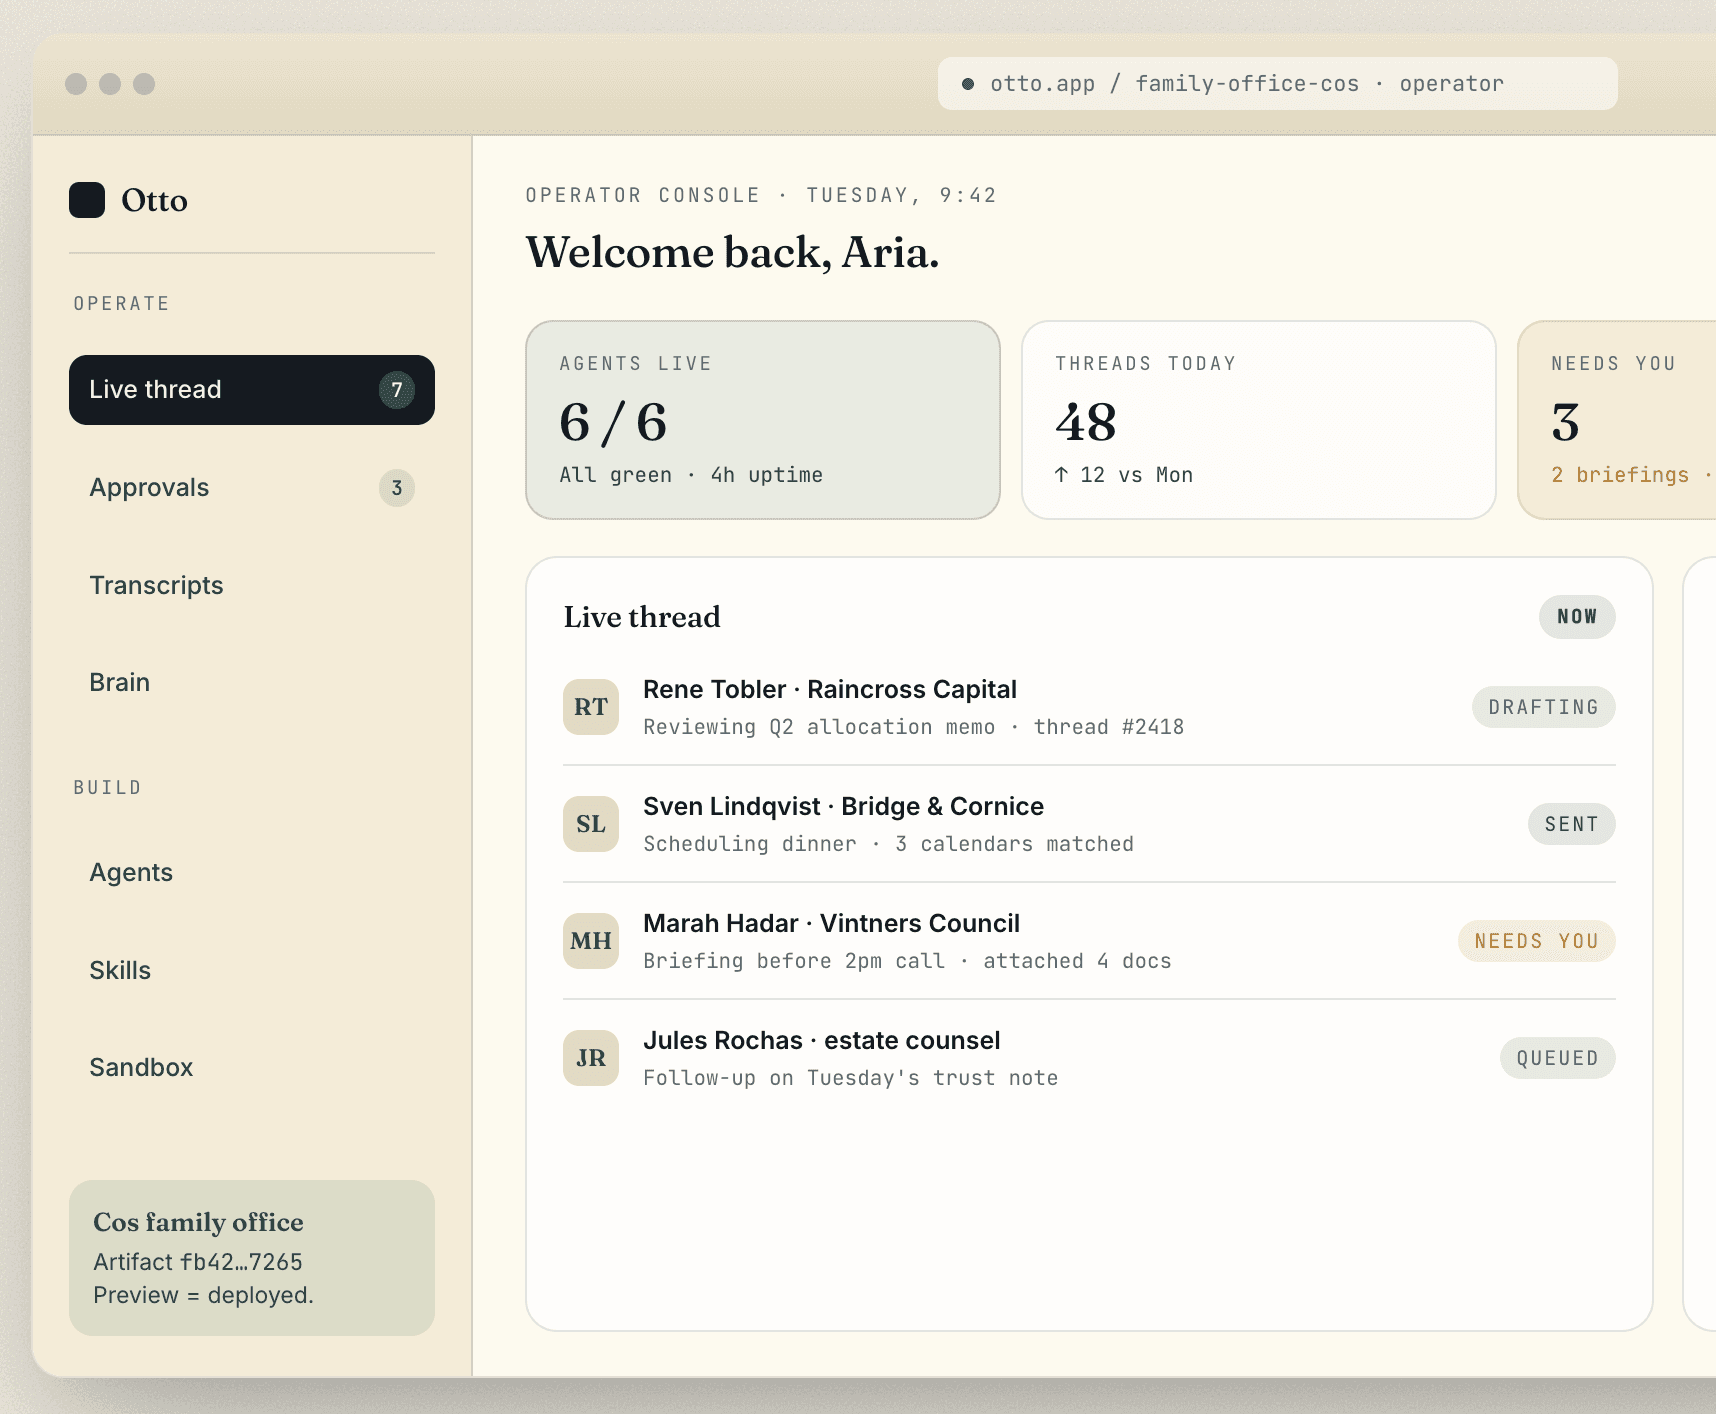Navigate to Agents under Build

[x=252, y=872]
